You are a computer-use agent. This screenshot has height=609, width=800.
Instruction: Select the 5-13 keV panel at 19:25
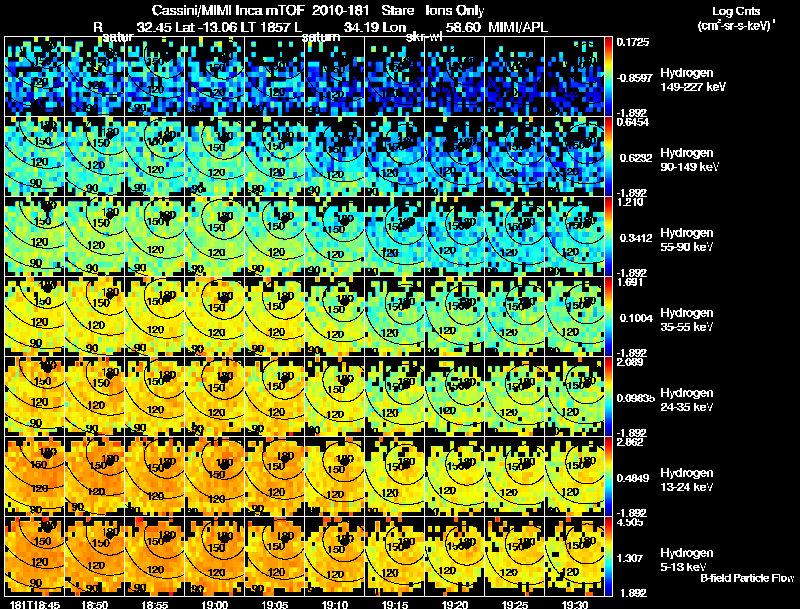click(x=514, y=557)
